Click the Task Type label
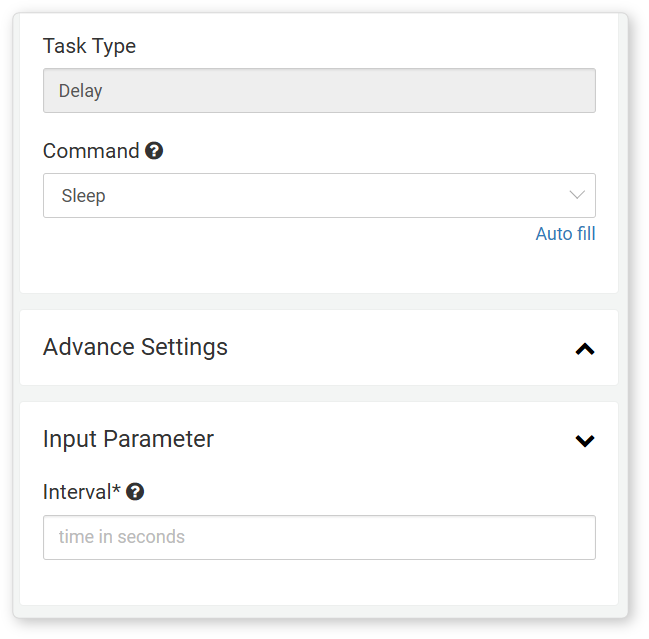Viewport: 649px width, 639px height. (x=89, y=46)
